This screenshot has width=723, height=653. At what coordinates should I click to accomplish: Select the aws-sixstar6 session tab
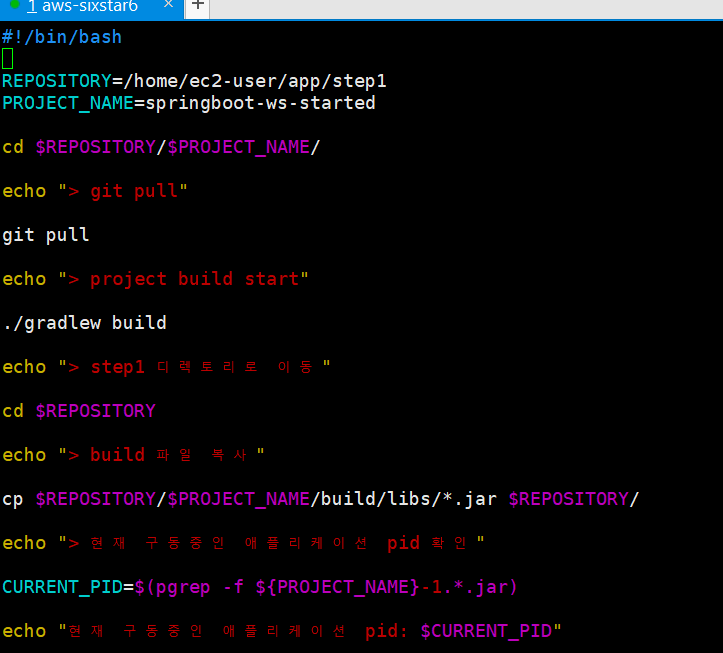pos(88,7)
